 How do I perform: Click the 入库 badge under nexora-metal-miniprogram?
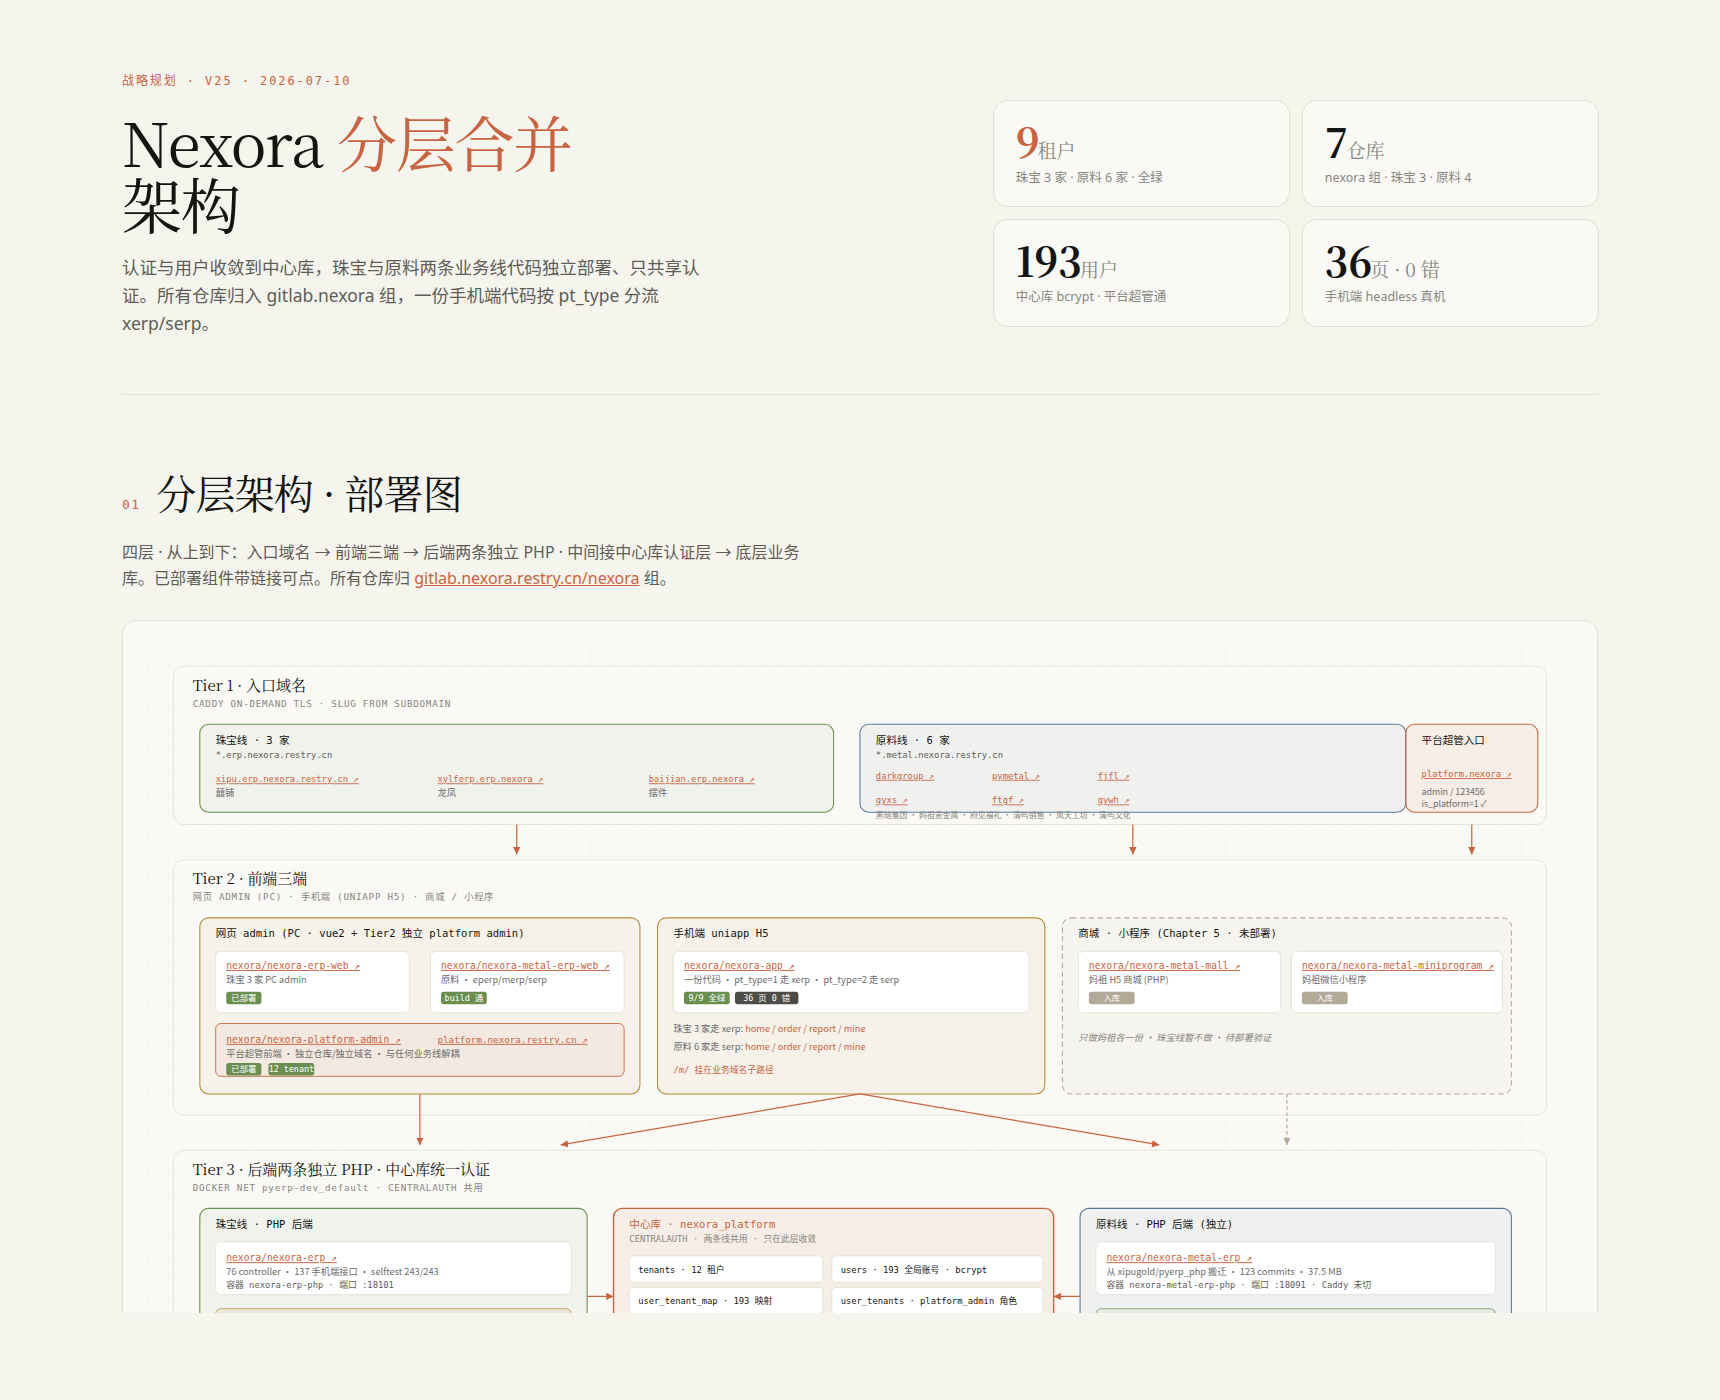click(1325, 998)
